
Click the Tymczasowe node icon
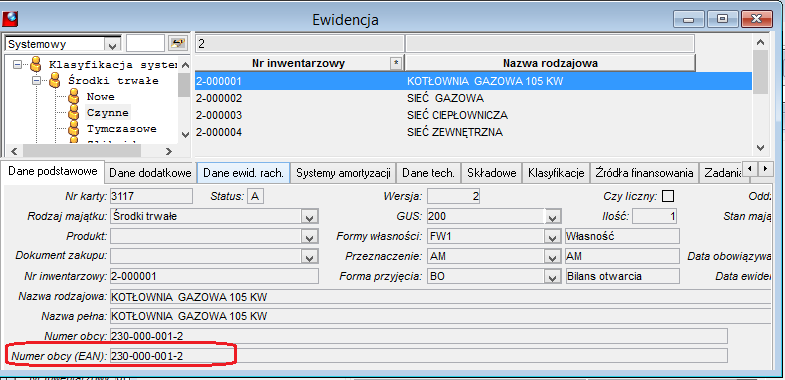click(74, 128)
